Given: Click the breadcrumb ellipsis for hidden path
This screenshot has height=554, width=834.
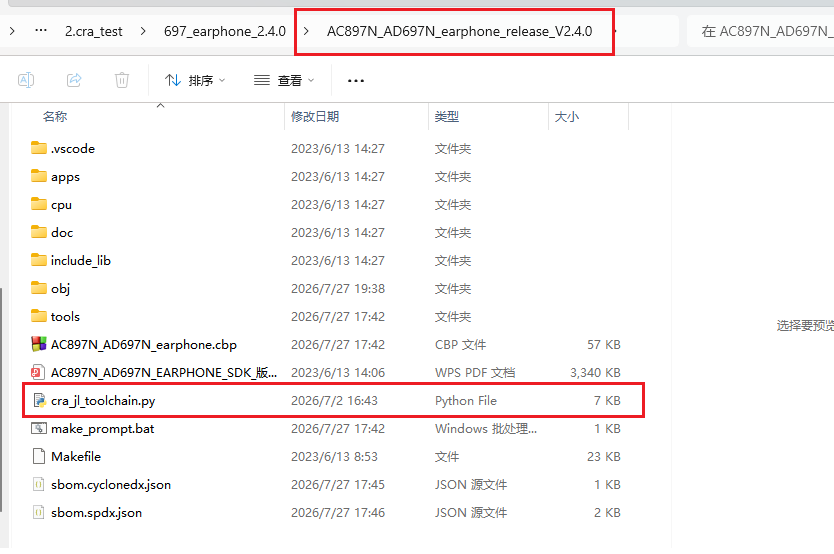Looking at the screenshot, I should pos(40,31).
